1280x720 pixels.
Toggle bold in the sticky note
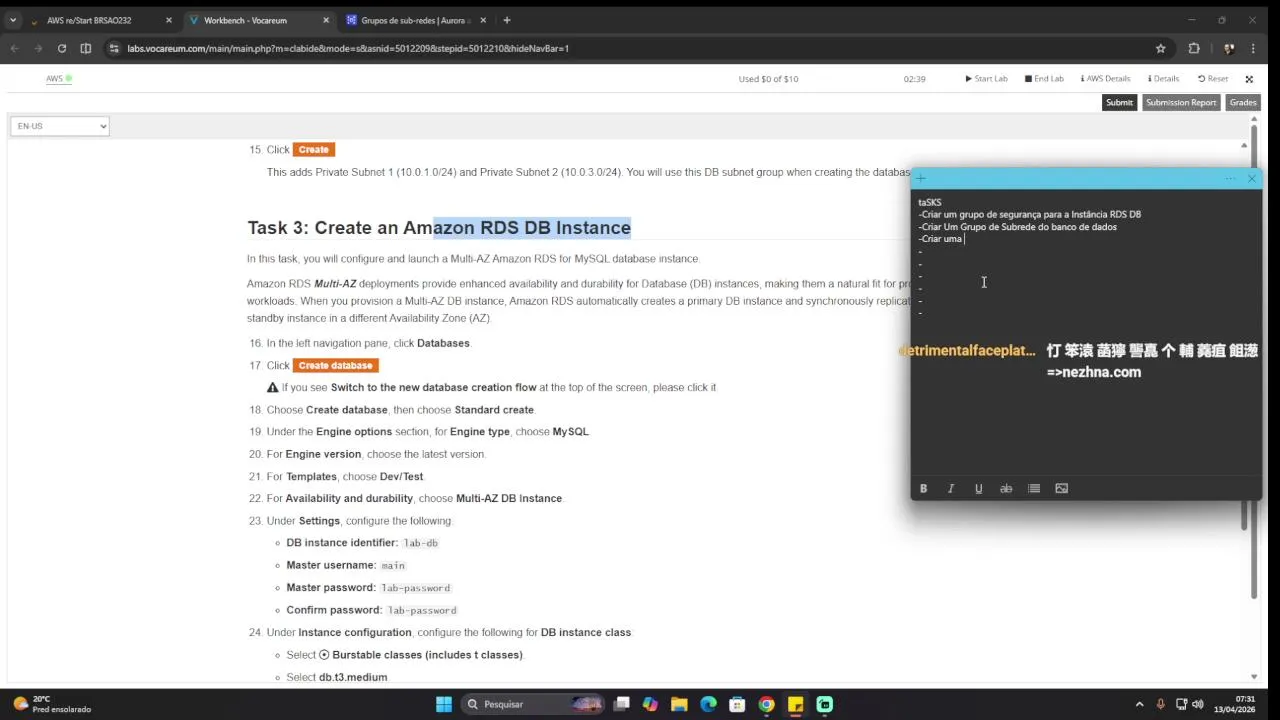(923, 488)
